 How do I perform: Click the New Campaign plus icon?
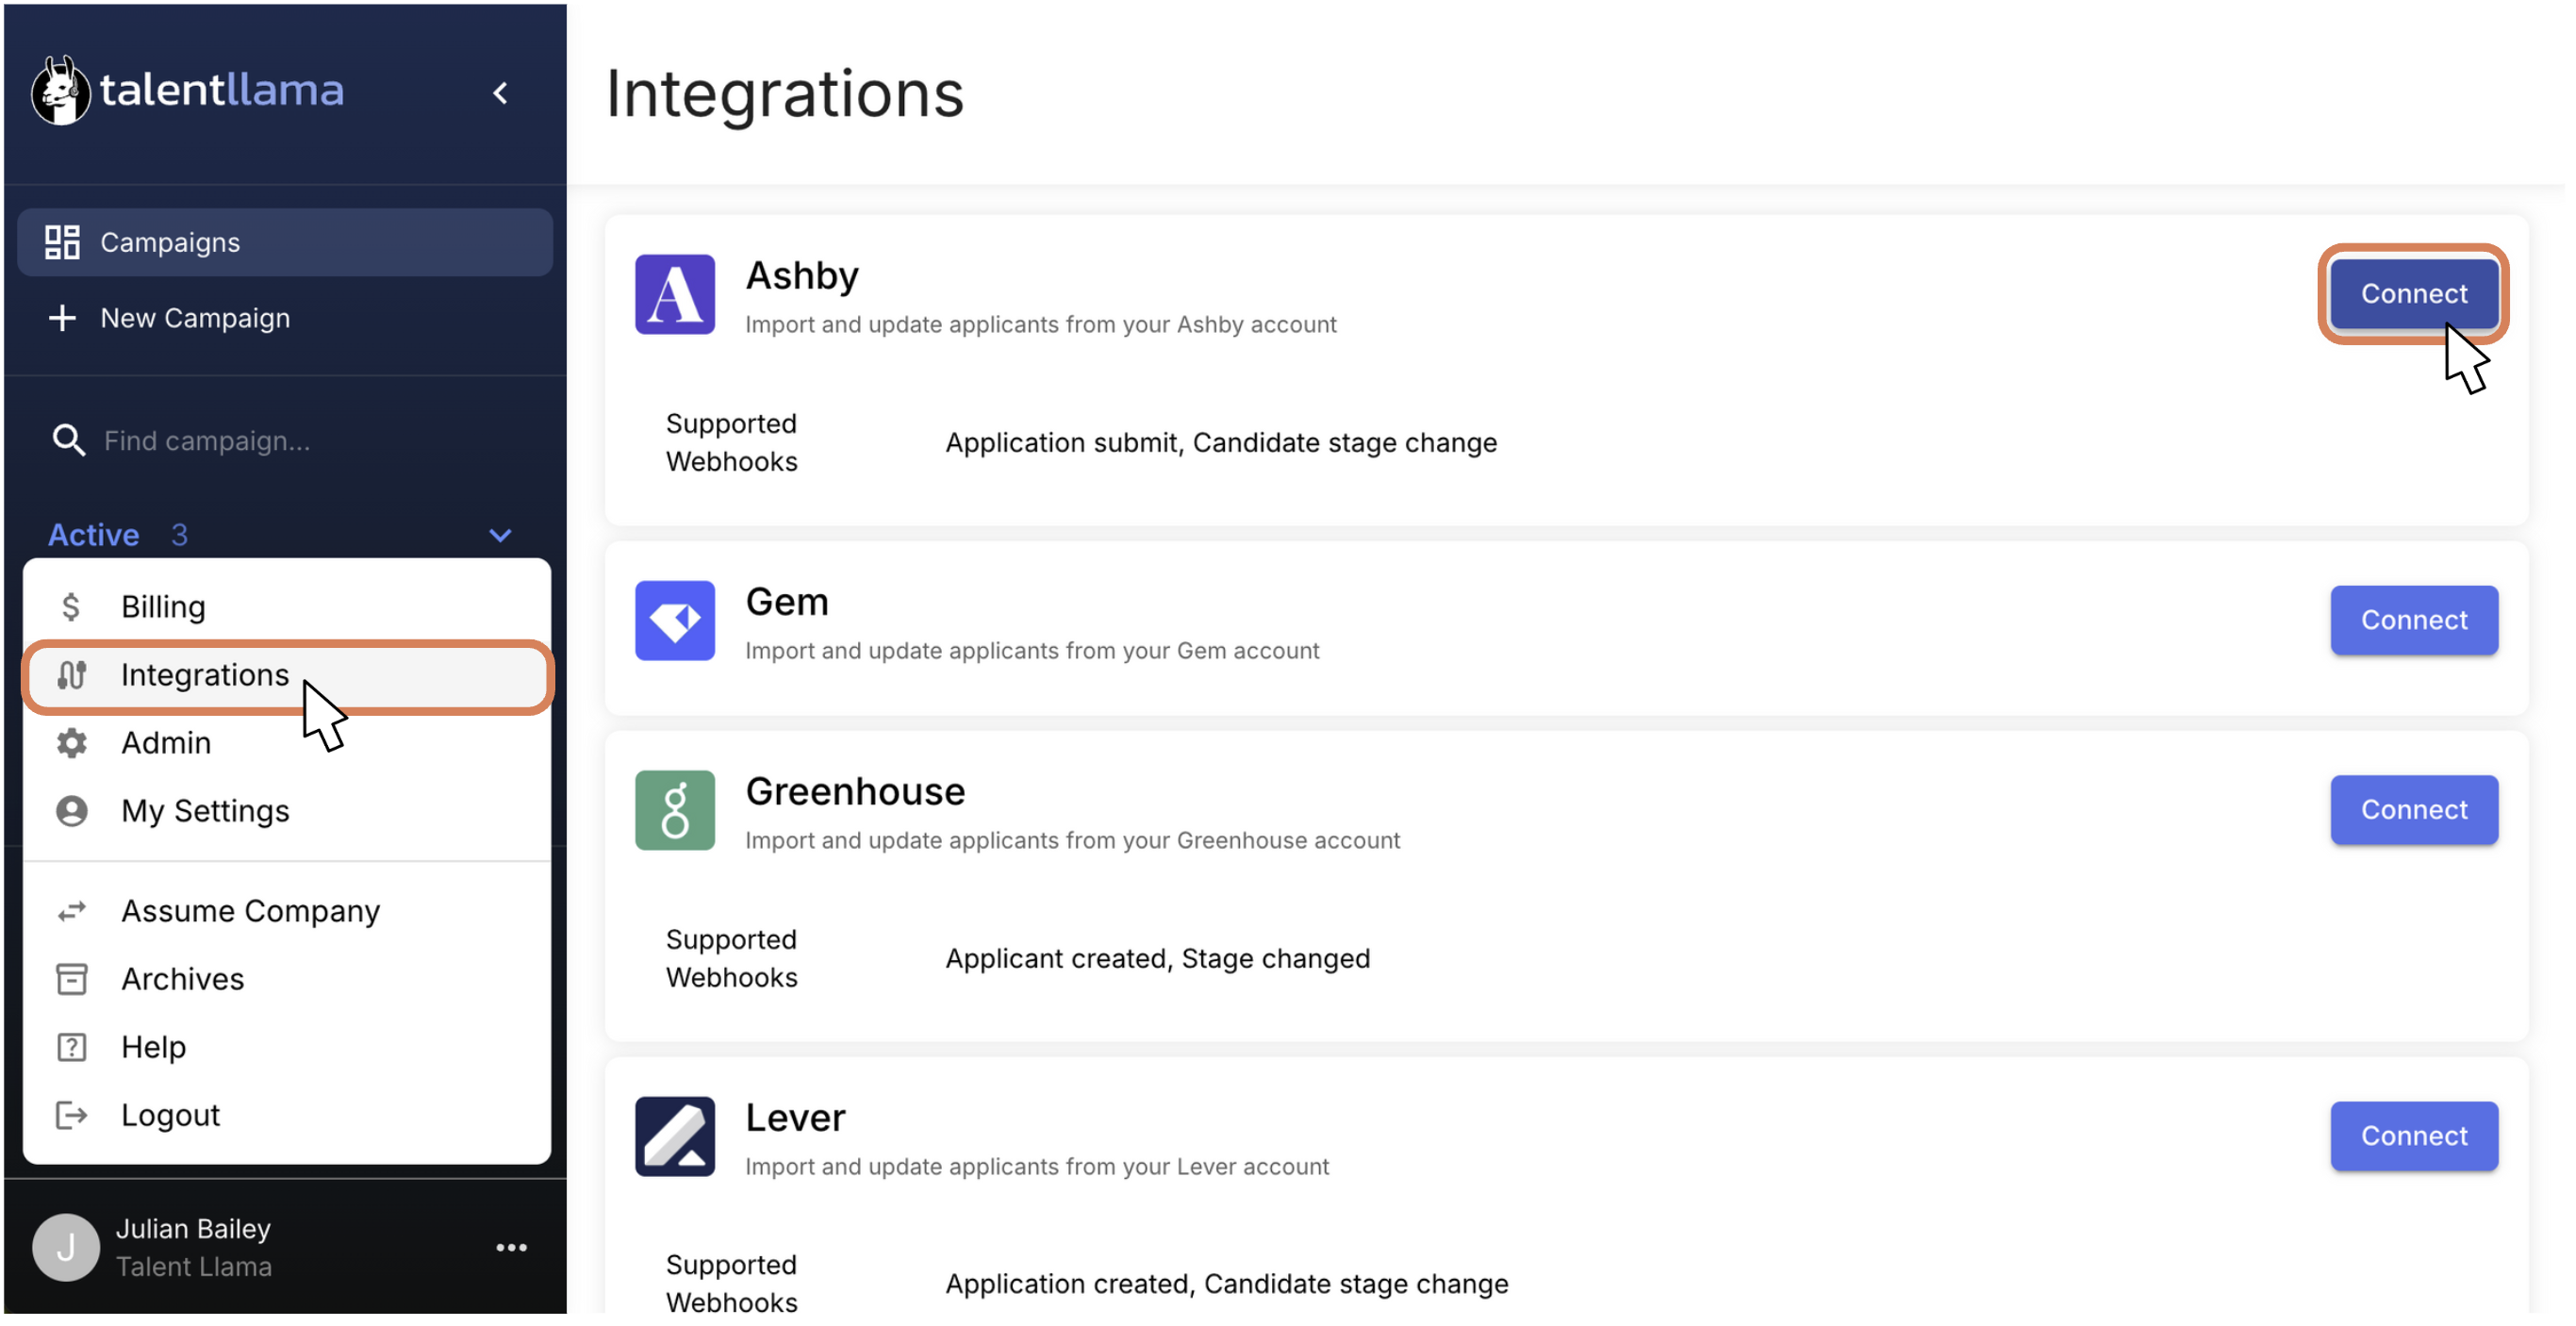pyautogui.click(x=62, y=318)
